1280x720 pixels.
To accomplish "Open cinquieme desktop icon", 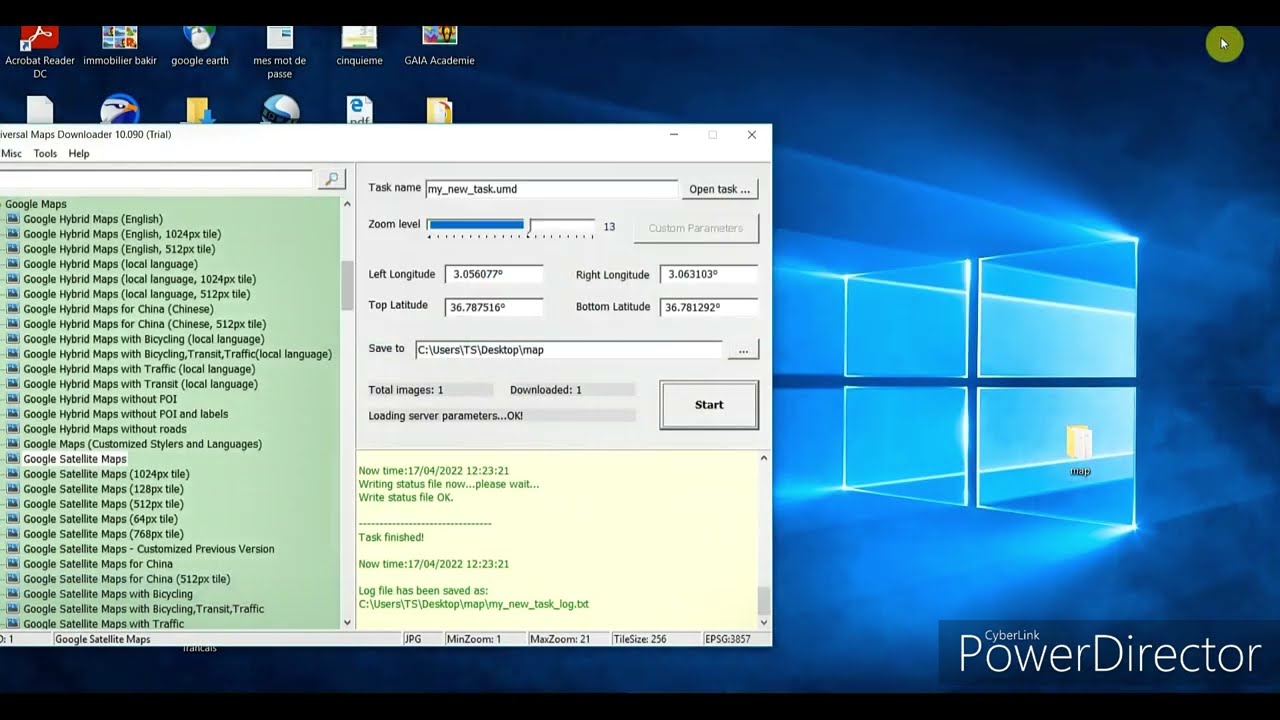I will pos(360,47).
